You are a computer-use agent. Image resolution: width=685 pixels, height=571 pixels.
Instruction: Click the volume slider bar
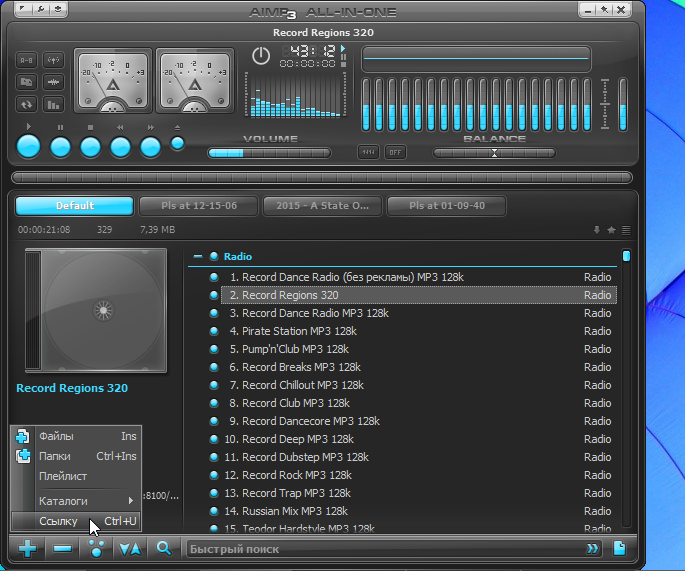pyautogui.click(x=268, y=153)
